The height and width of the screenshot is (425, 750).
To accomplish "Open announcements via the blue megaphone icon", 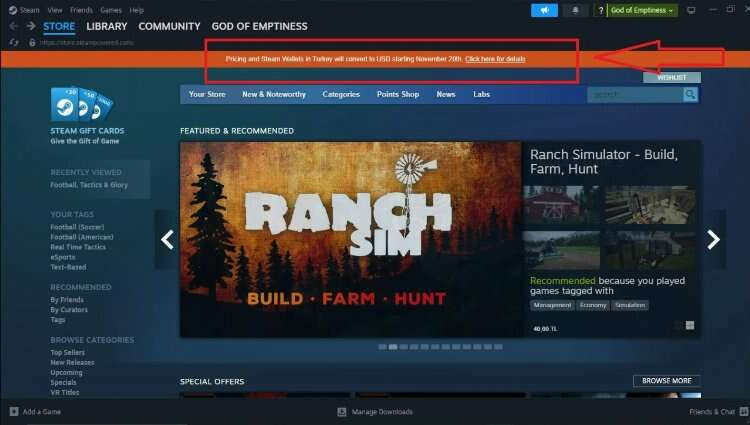I will coord(544,10).
